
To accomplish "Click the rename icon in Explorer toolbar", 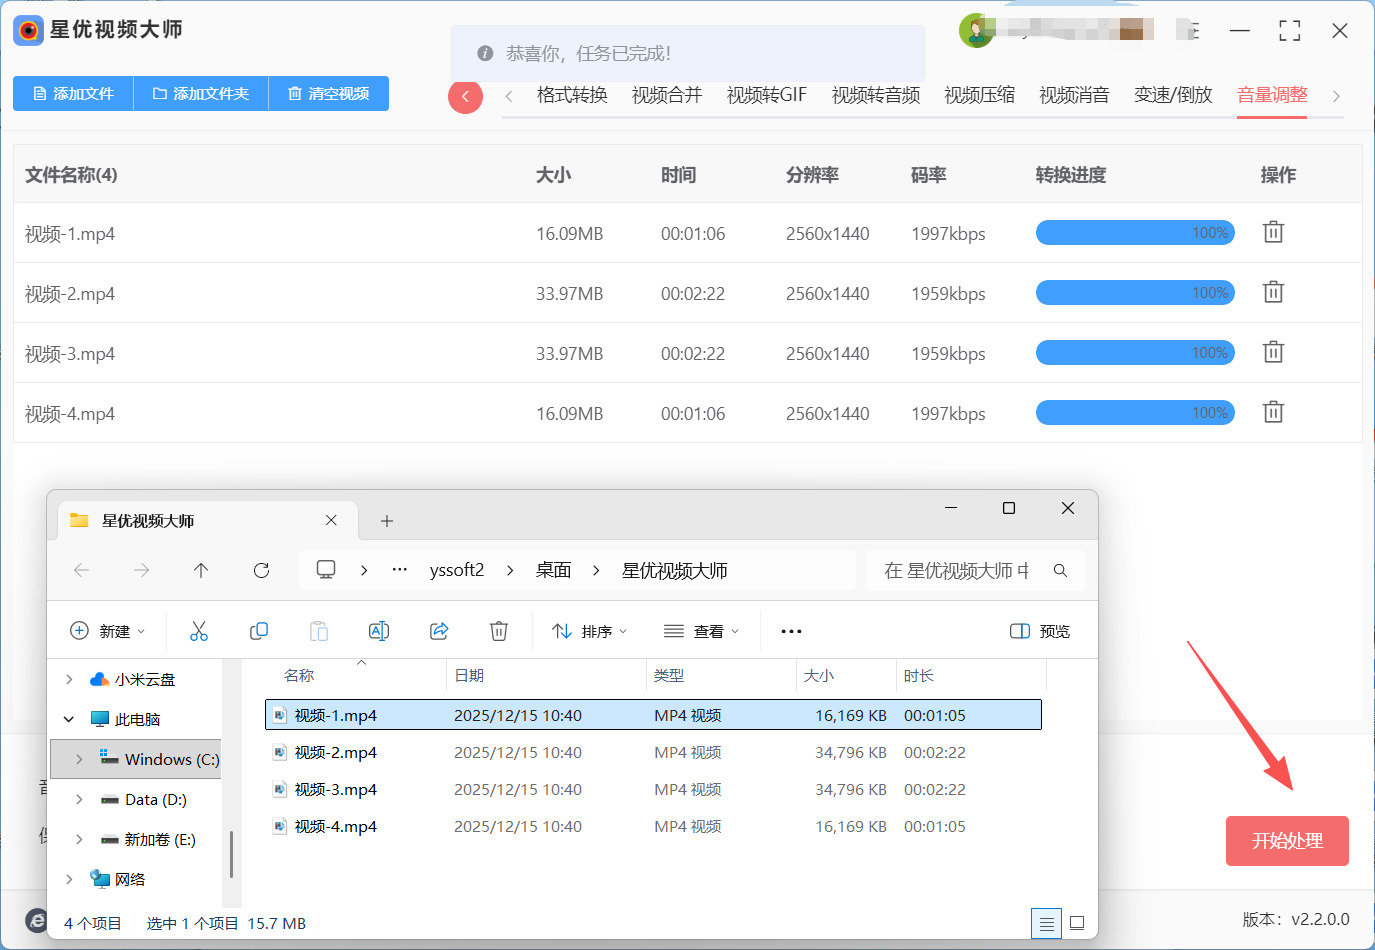I will (379, 631).
